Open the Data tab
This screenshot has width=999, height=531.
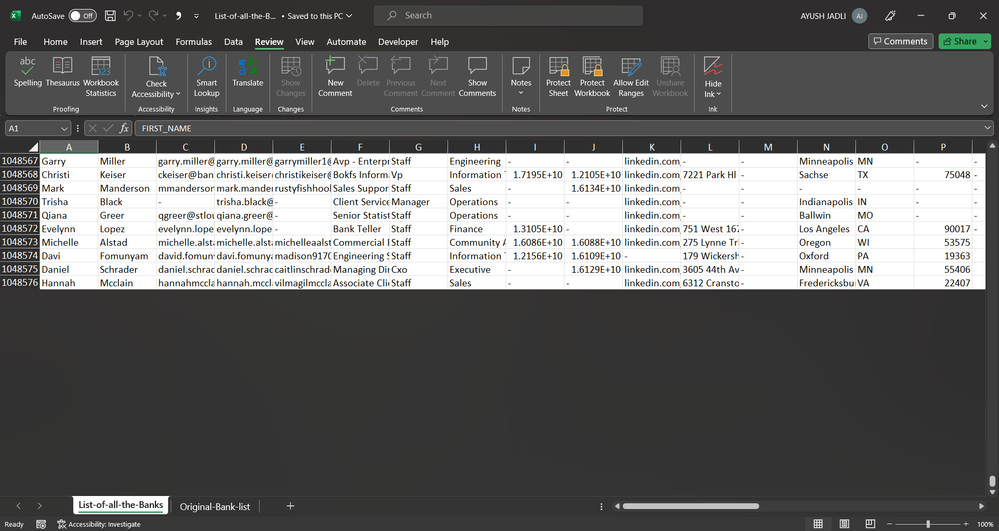[233, 41]
